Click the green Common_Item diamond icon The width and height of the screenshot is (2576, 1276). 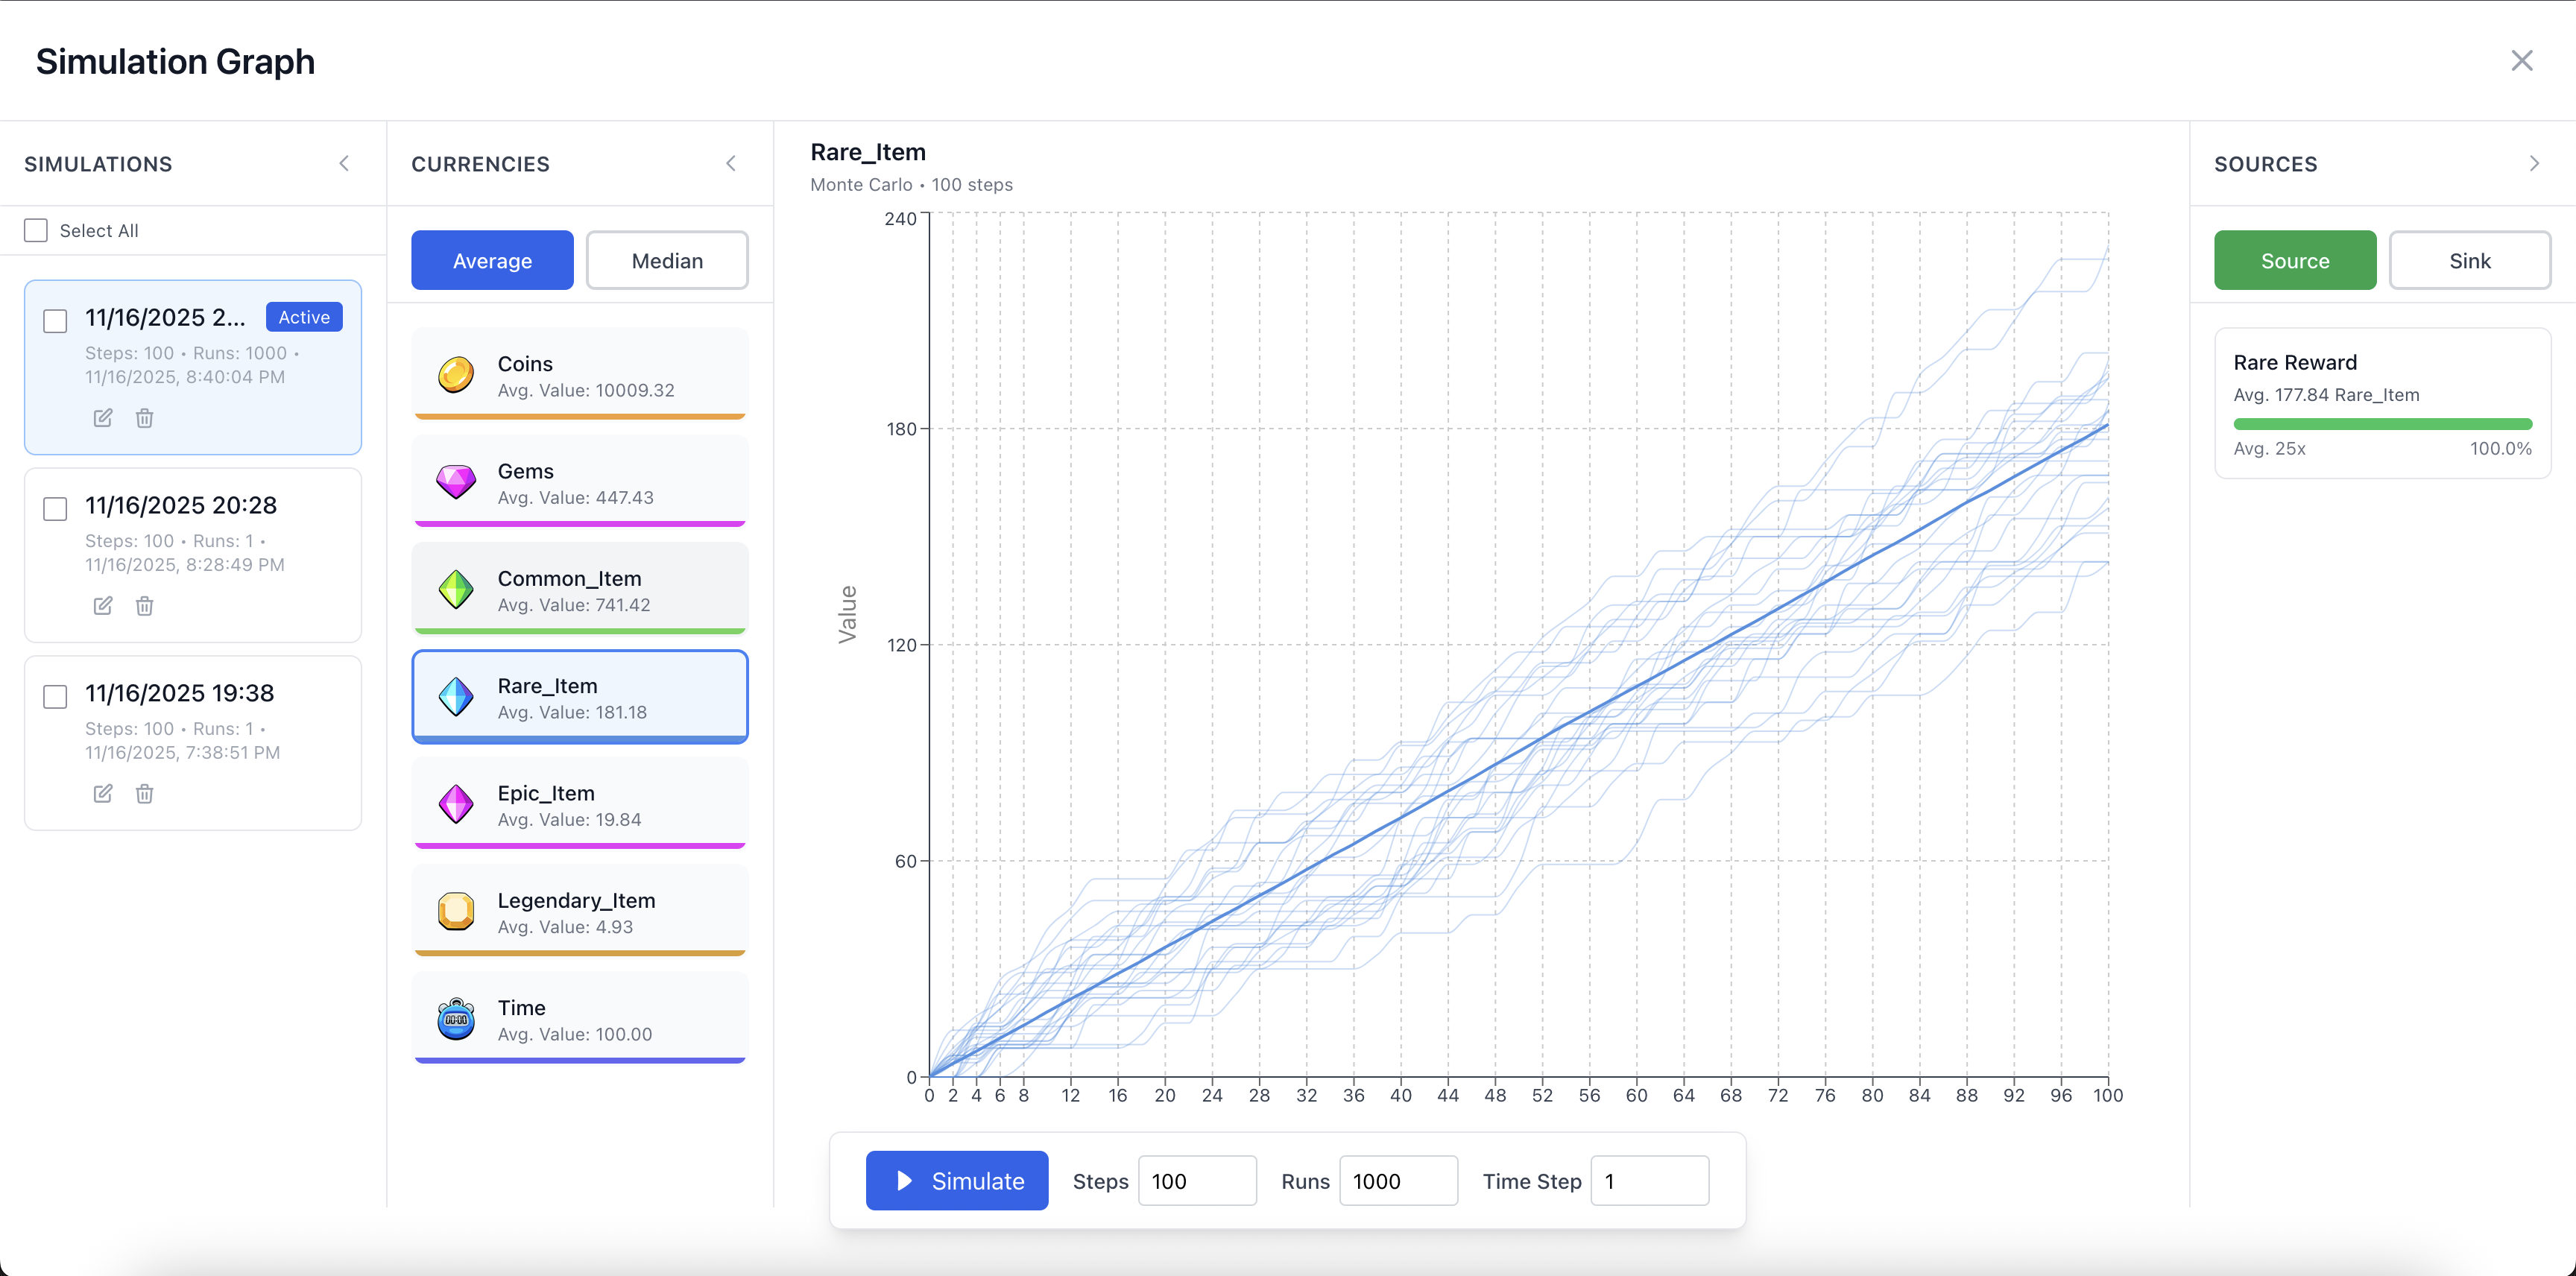[x=456, y=590]
